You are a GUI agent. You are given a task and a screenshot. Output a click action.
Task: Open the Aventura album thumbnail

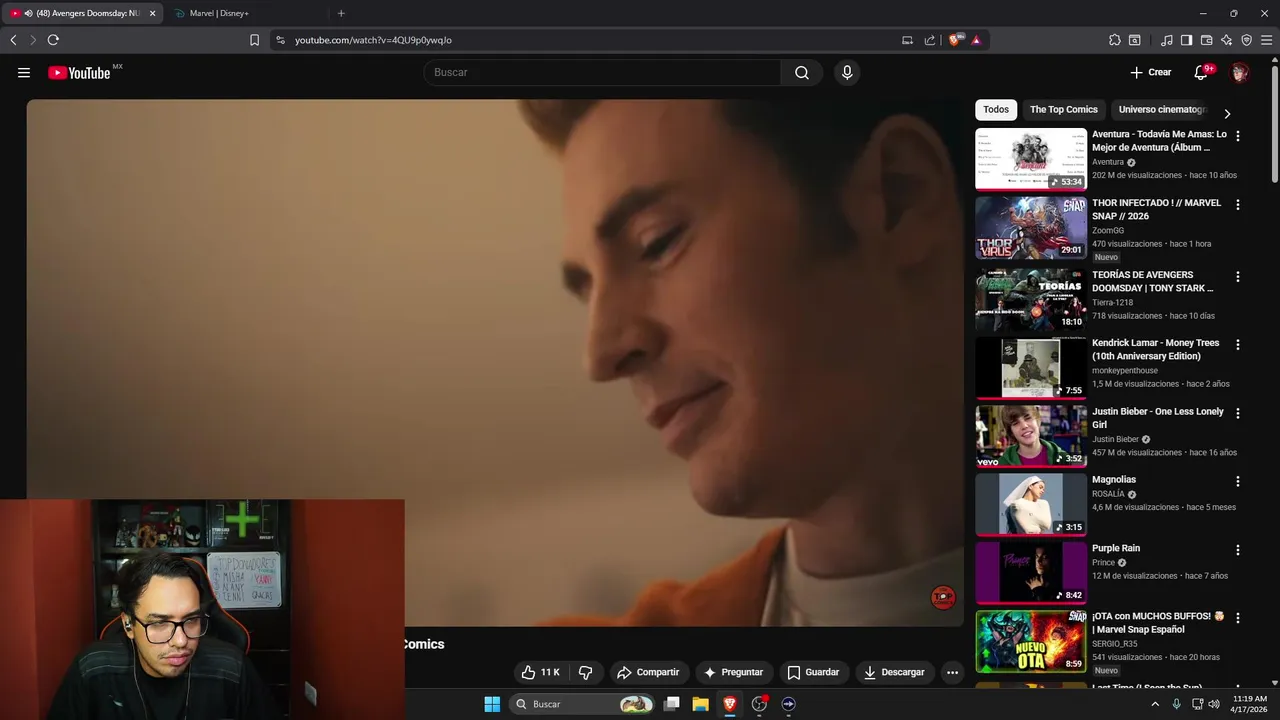(1031, 158)
